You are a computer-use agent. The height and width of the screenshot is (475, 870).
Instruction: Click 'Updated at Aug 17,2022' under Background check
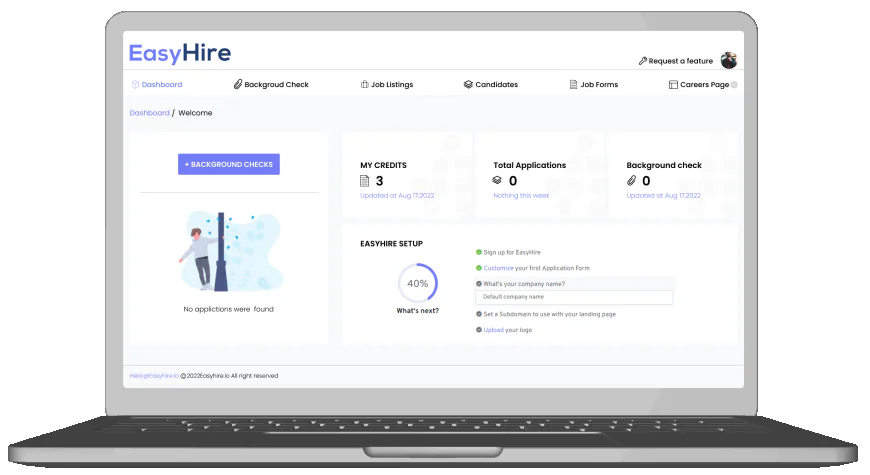coord(664,195)
